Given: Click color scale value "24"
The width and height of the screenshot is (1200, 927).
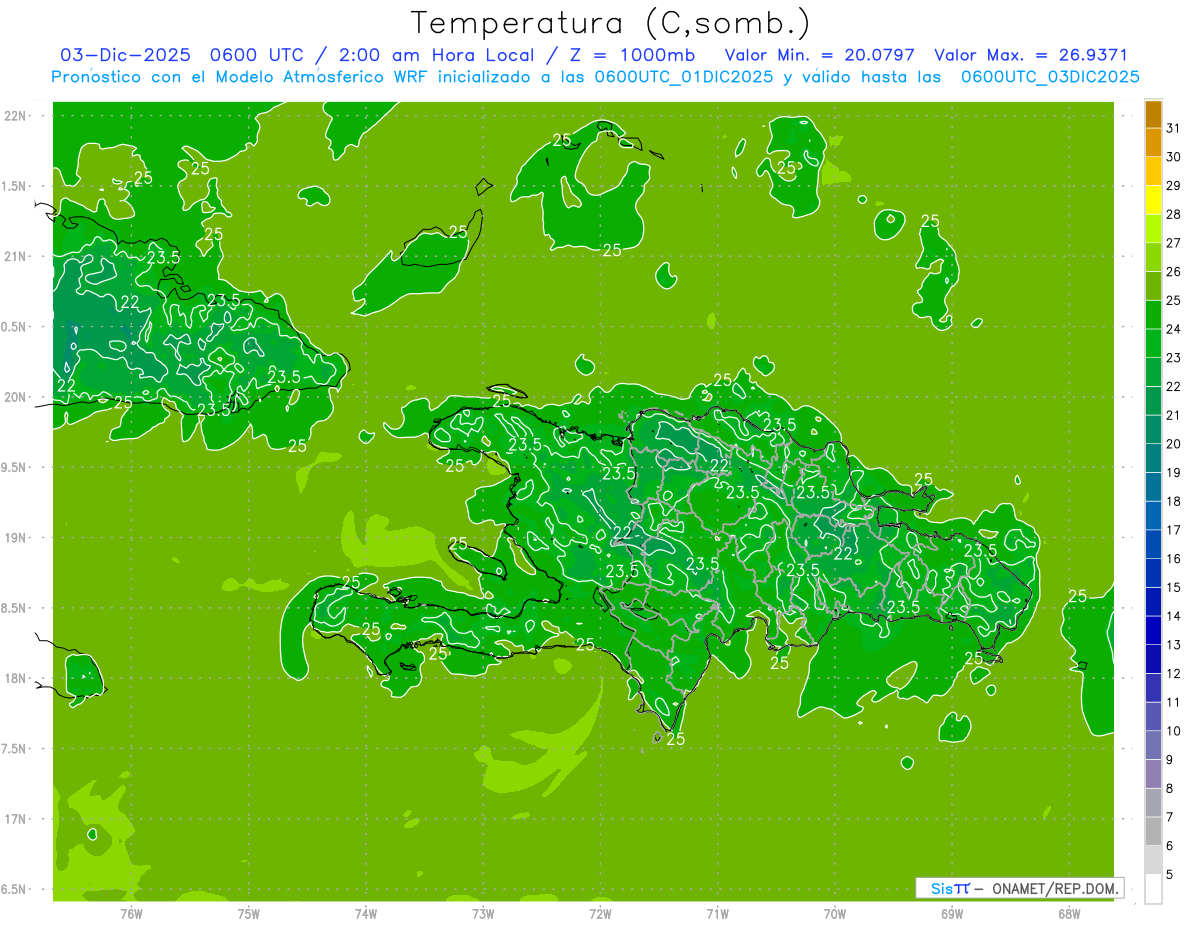Looking at the screenshot, I should pos(1173,330).
